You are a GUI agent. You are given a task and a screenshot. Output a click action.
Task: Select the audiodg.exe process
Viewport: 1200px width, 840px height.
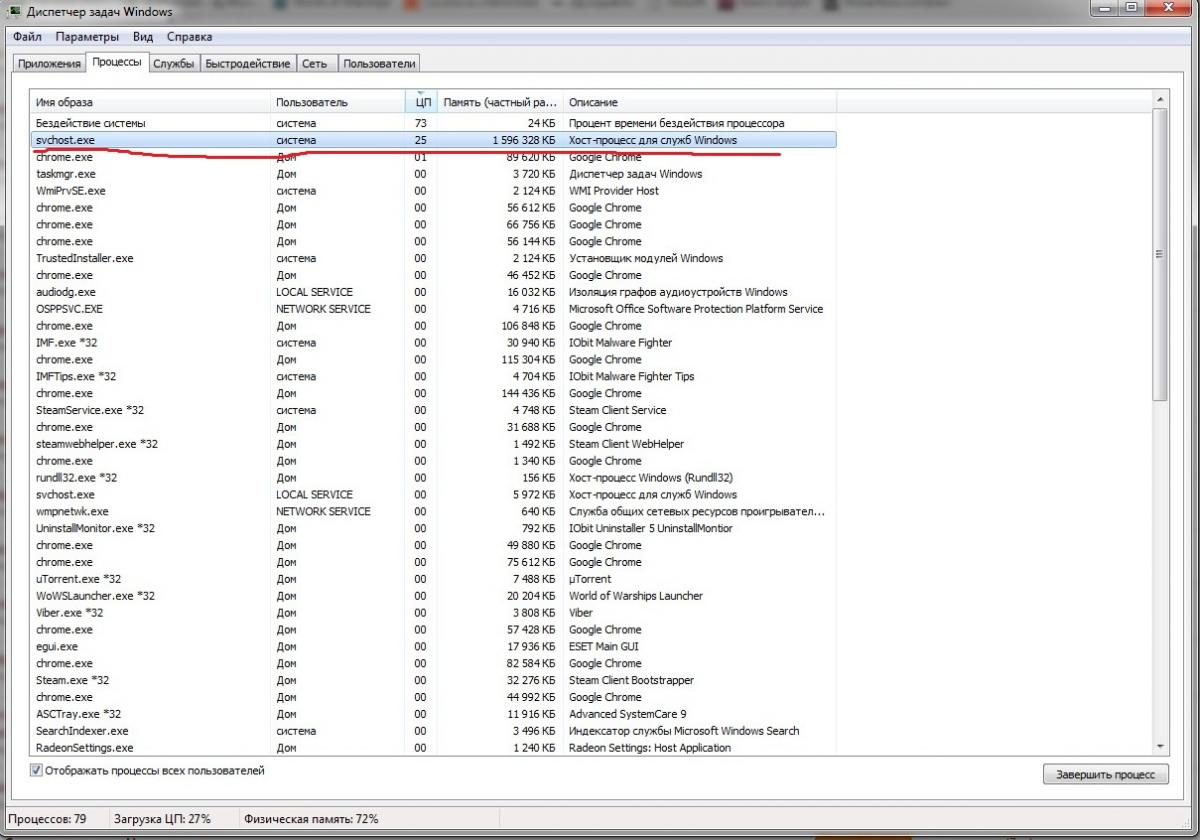tap(434, 292)
